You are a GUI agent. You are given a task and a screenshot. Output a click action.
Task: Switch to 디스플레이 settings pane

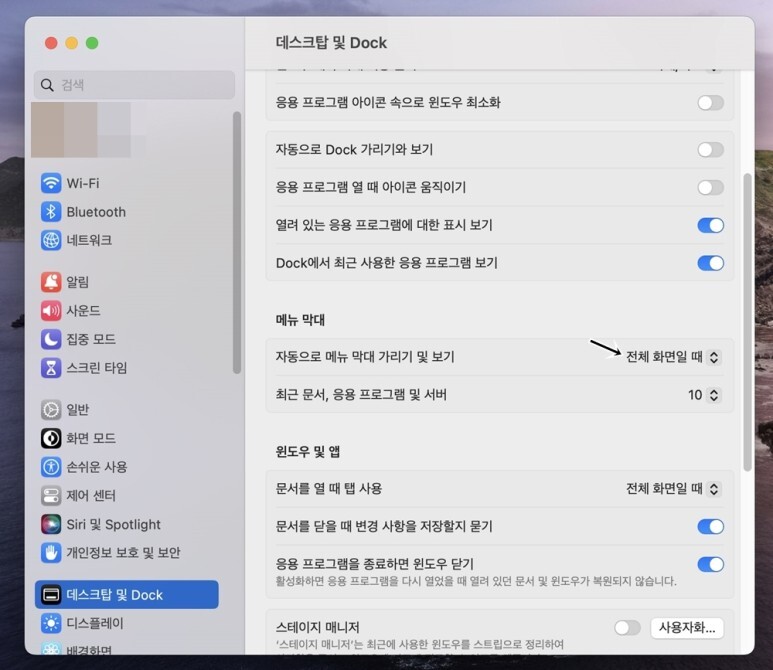95,623
